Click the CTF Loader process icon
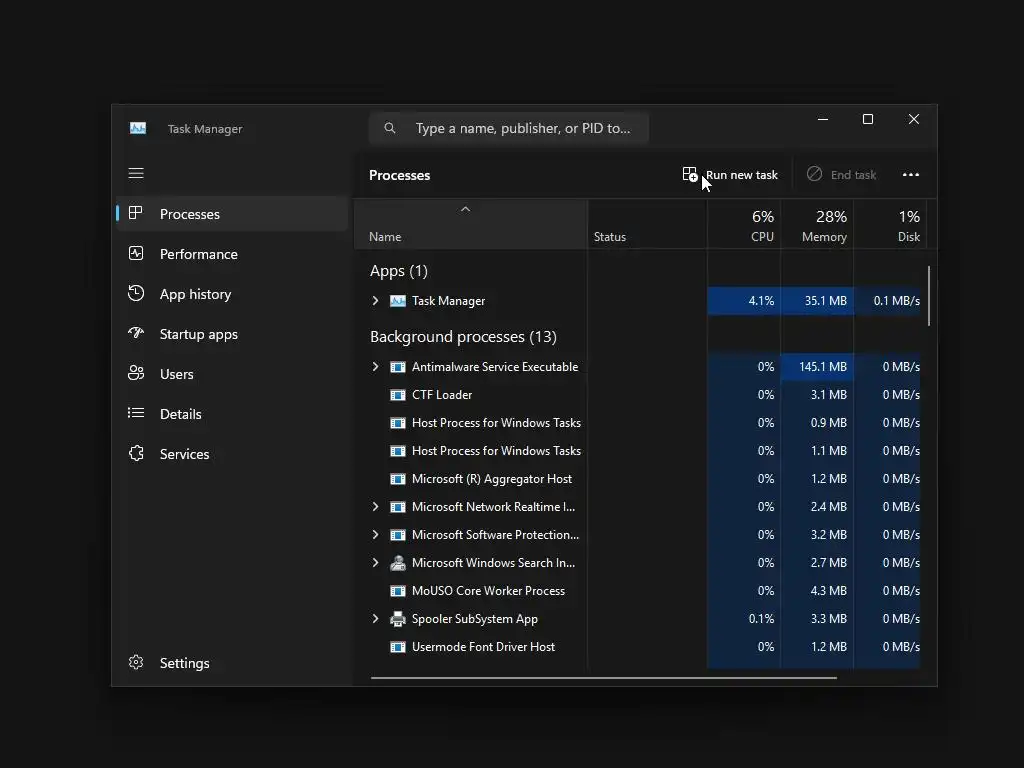Screen dimensions: 1024x768 398,395
